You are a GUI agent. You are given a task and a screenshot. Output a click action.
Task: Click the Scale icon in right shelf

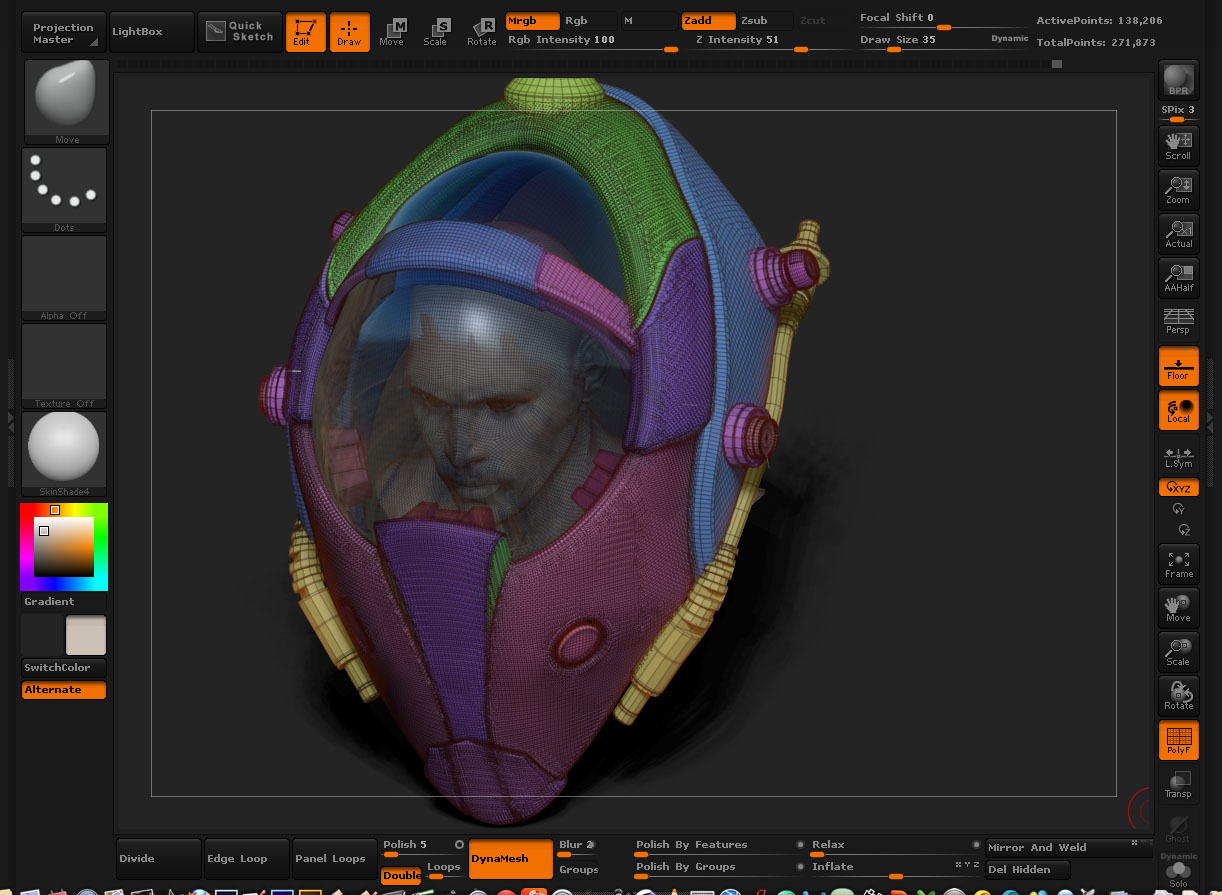point(1178,651)
